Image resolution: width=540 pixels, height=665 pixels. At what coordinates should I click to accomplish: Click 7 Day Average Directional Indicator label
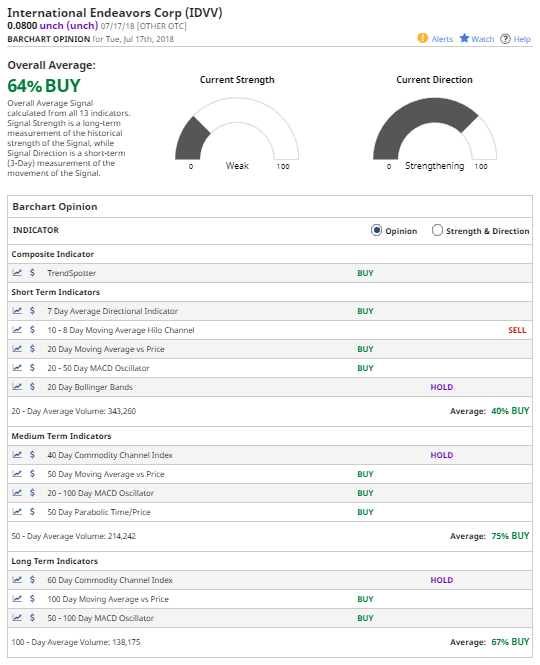pyautogui.click(x=112, y=311)
